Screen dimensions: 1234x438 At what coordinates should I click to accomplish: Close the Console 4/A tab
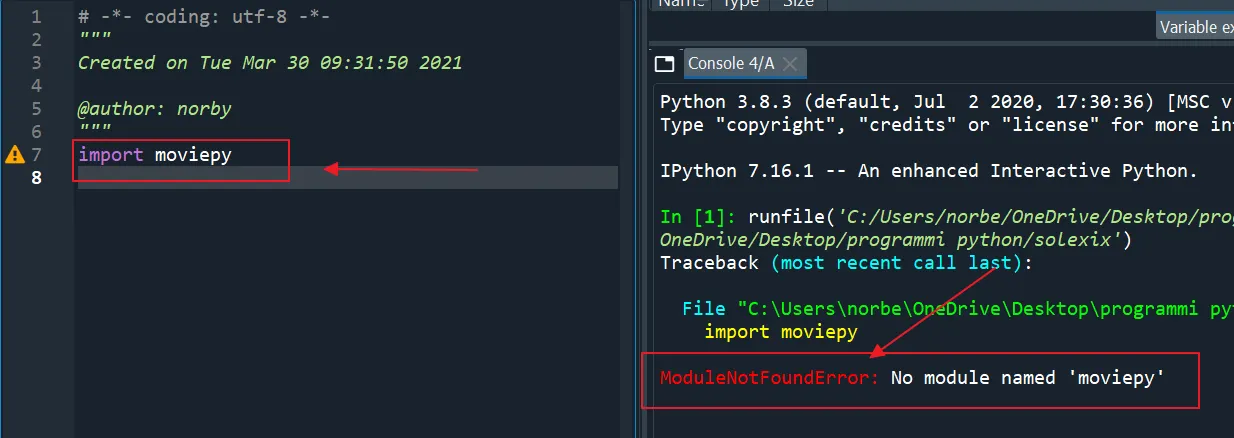(x=790, y=64)
